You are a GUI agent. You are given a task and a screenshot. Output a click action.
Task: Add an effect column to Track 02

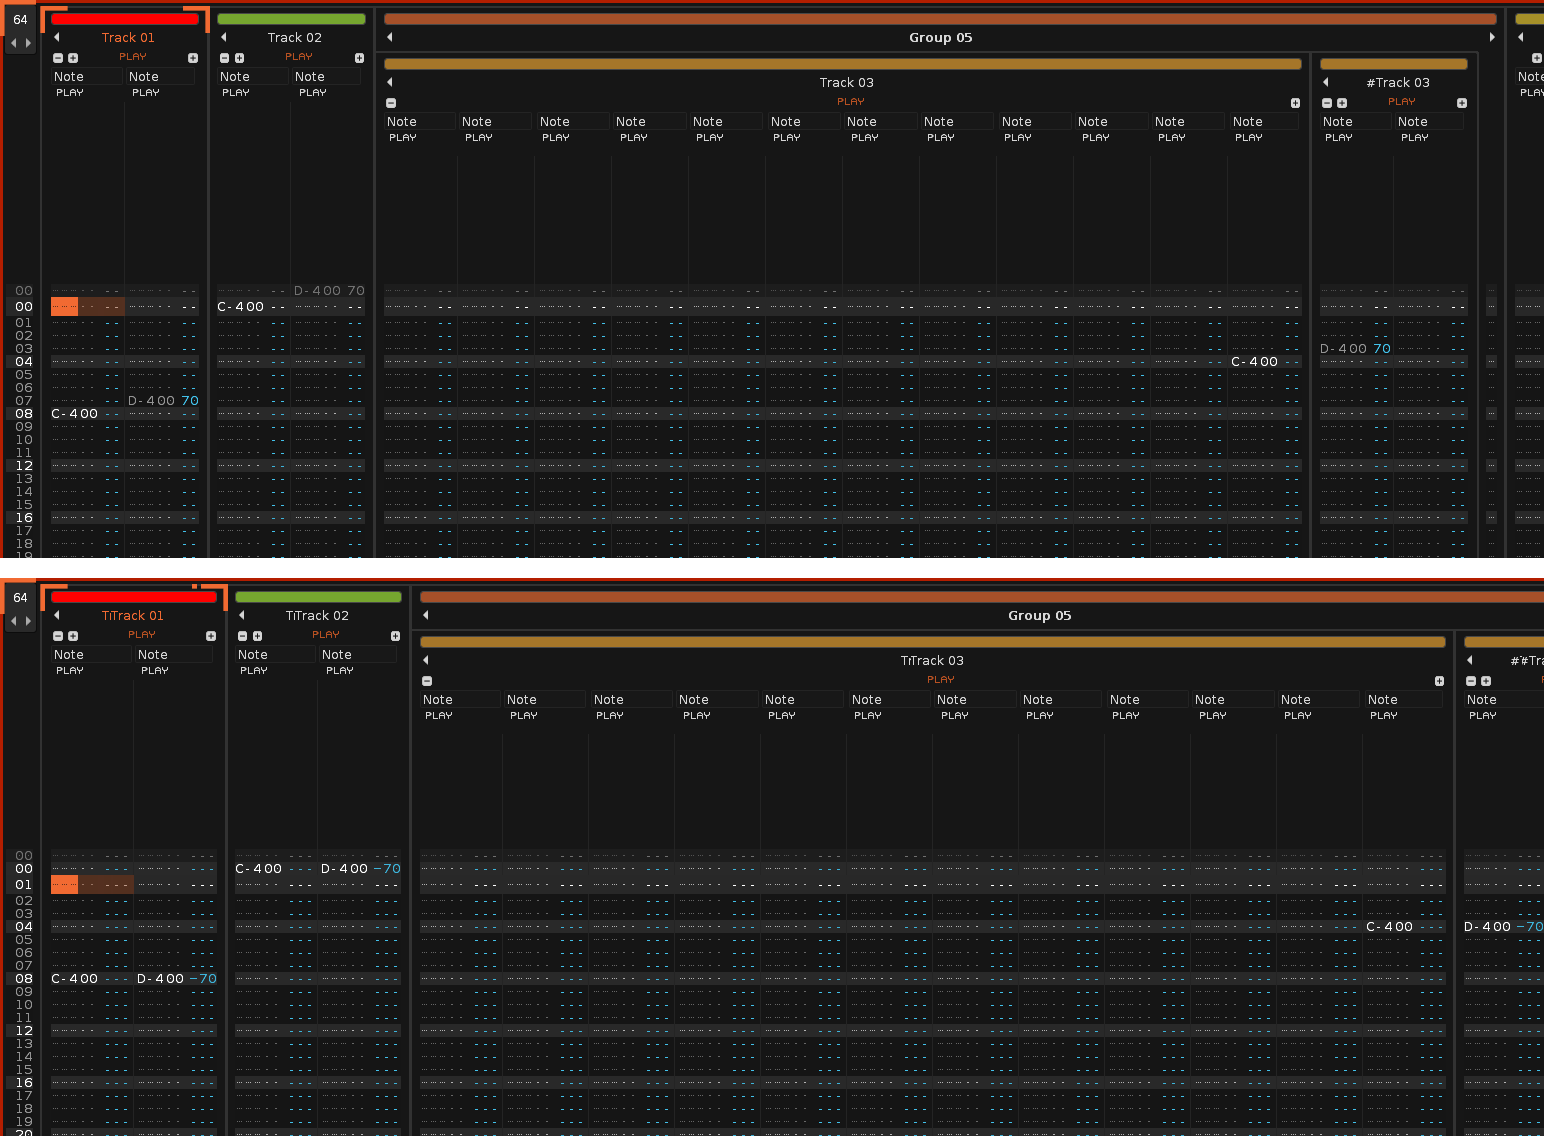pyautogui.click(x=359, y=58)
